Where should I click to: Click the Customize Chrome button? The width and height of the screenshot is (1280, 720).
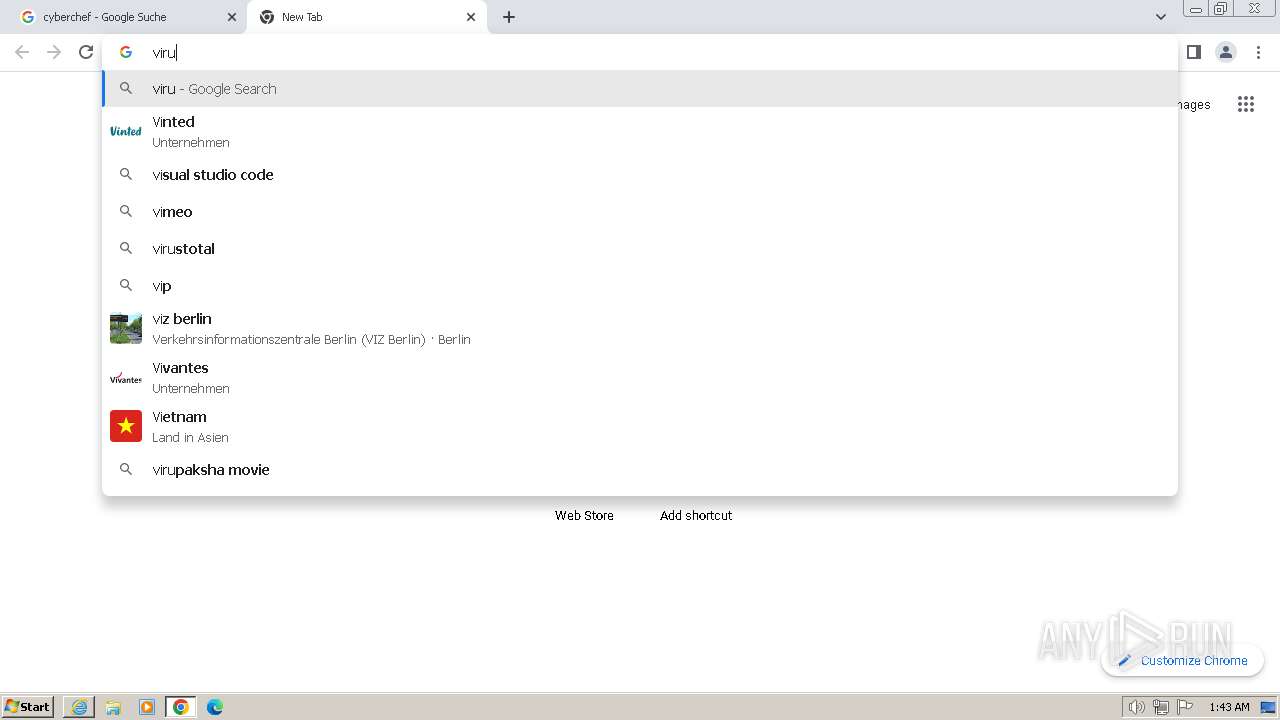coord(1183,660)
